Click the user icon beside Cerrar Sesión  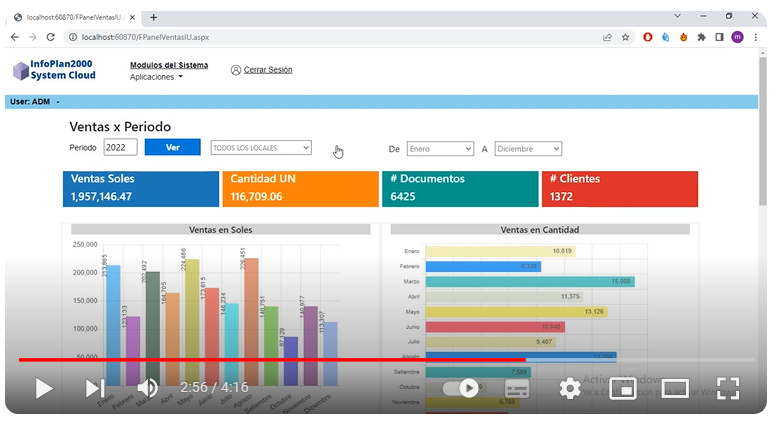[x=236, y=70]
